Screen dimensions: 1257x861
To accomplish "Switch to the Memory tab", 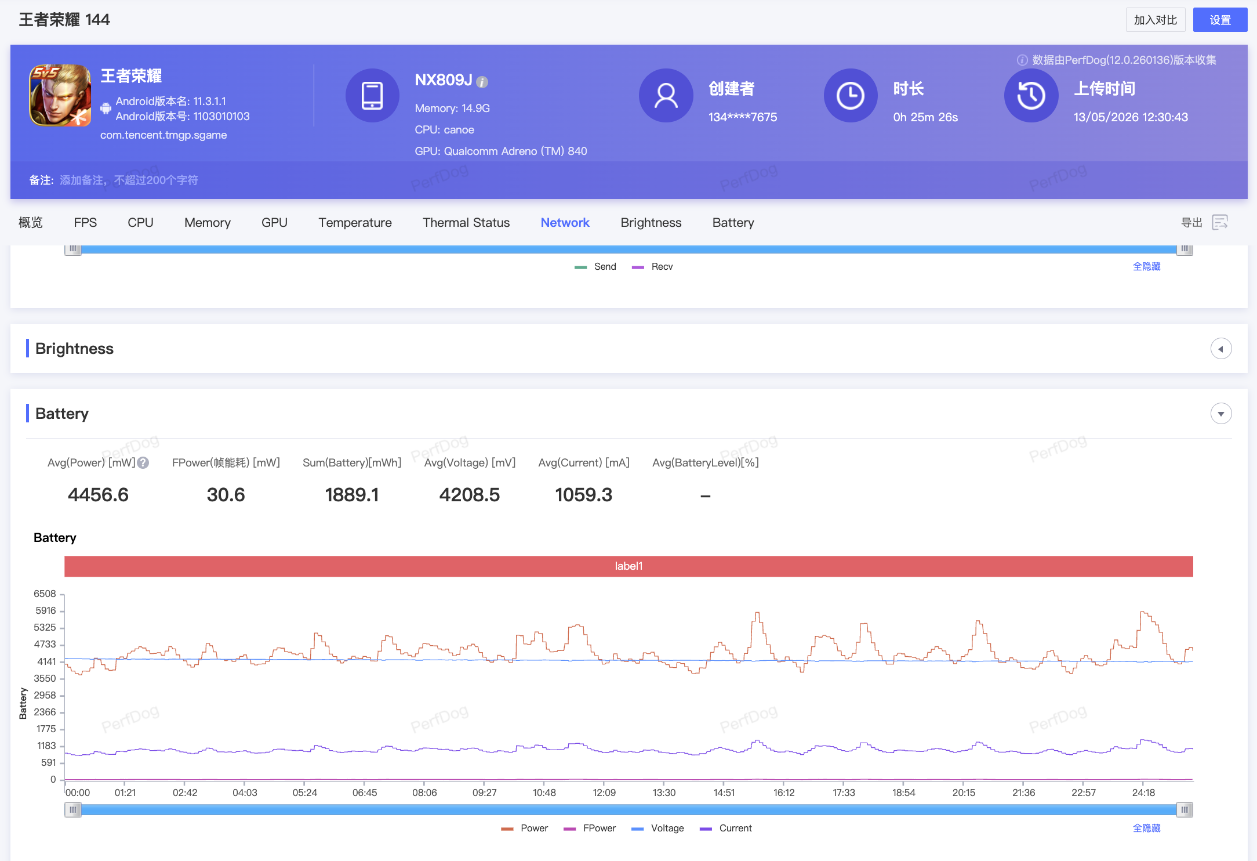I will pos(207,222).
